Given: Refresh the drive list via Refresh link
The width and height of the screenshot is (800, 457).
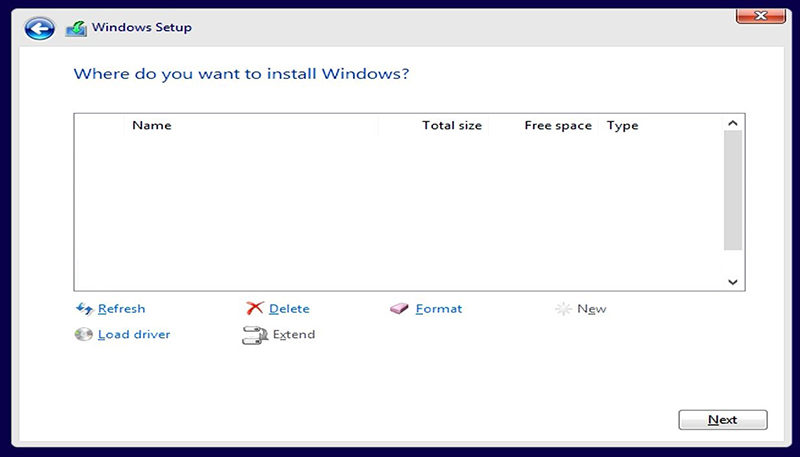Looking at the screenshot, I should pyautogui.click(x=121, y=309).
